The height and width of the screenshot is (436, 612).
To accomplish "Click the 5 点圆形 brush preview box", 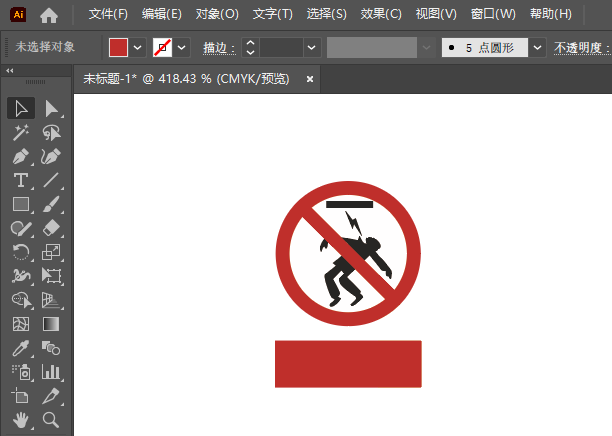I will click(x=485, y=48).
